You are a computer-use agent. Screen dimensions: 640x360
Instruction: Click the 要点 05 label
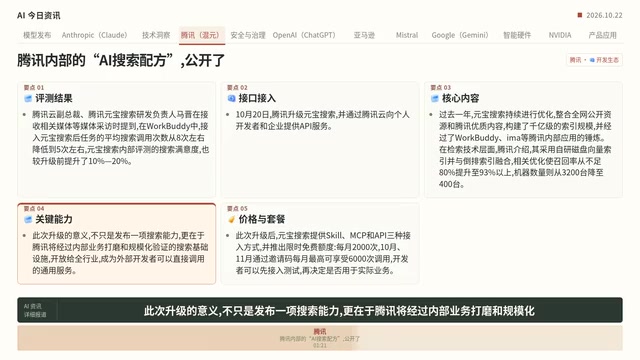pyautogui.click(x=237, y=208)
